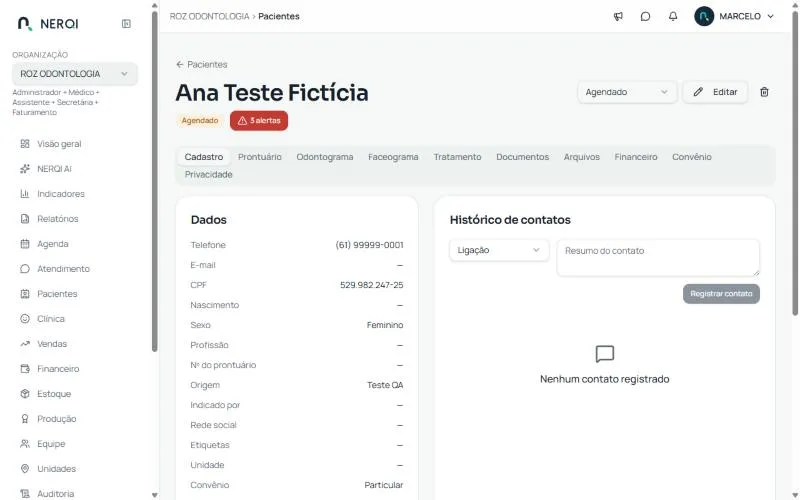Select the Documentos tab

[x=522, y=157]
